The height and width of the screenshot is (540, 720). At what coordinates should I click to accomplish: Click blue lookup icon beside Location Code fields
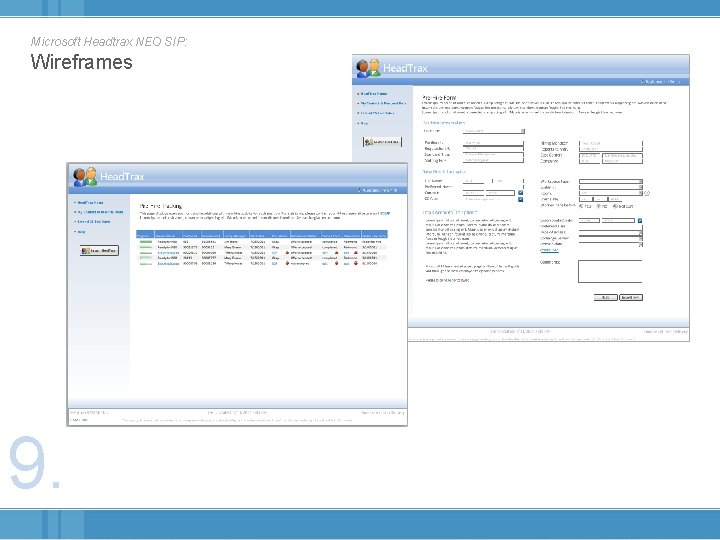tap(640, 220)
